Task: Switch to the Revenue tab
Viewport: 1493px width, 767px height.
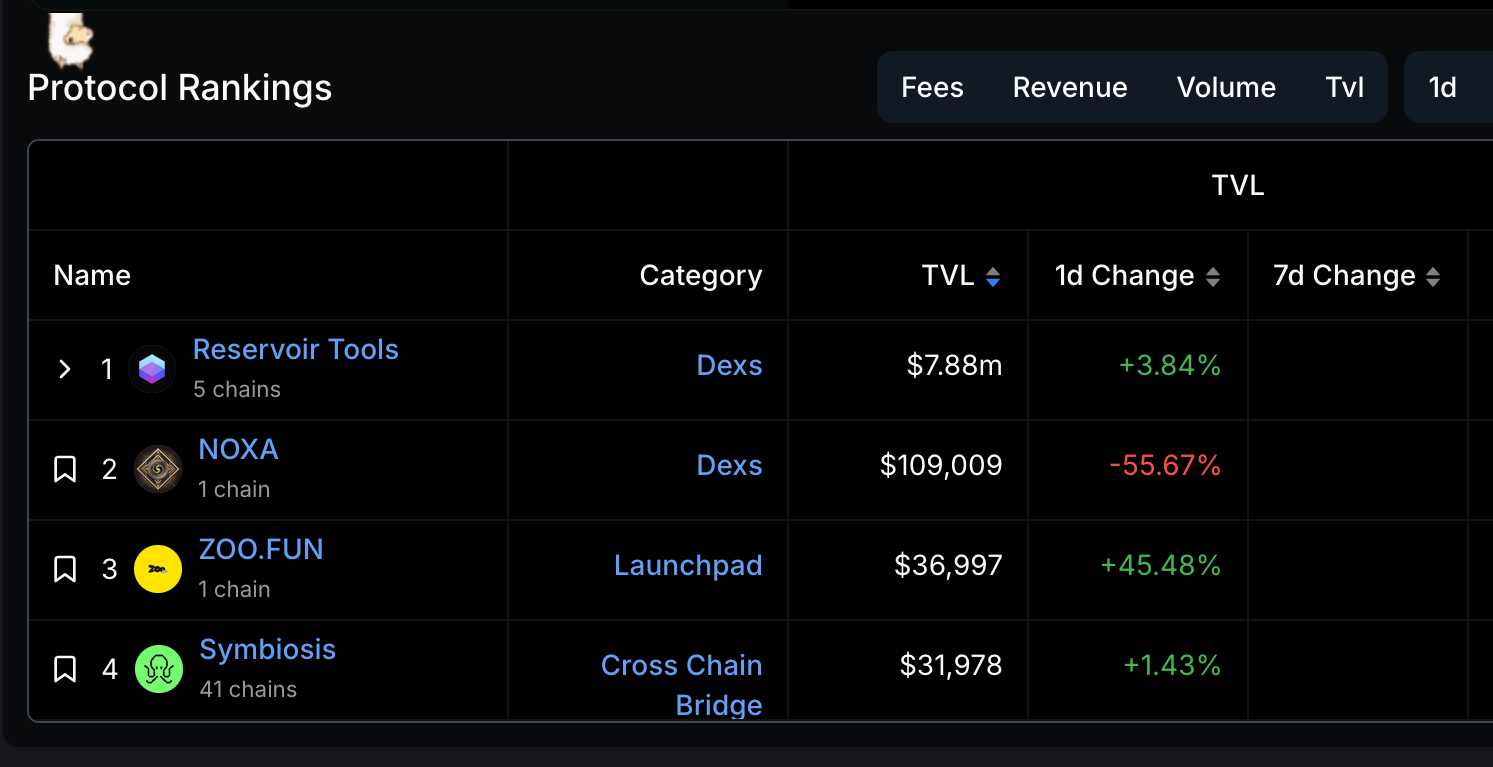Action: coord(1070,88)
